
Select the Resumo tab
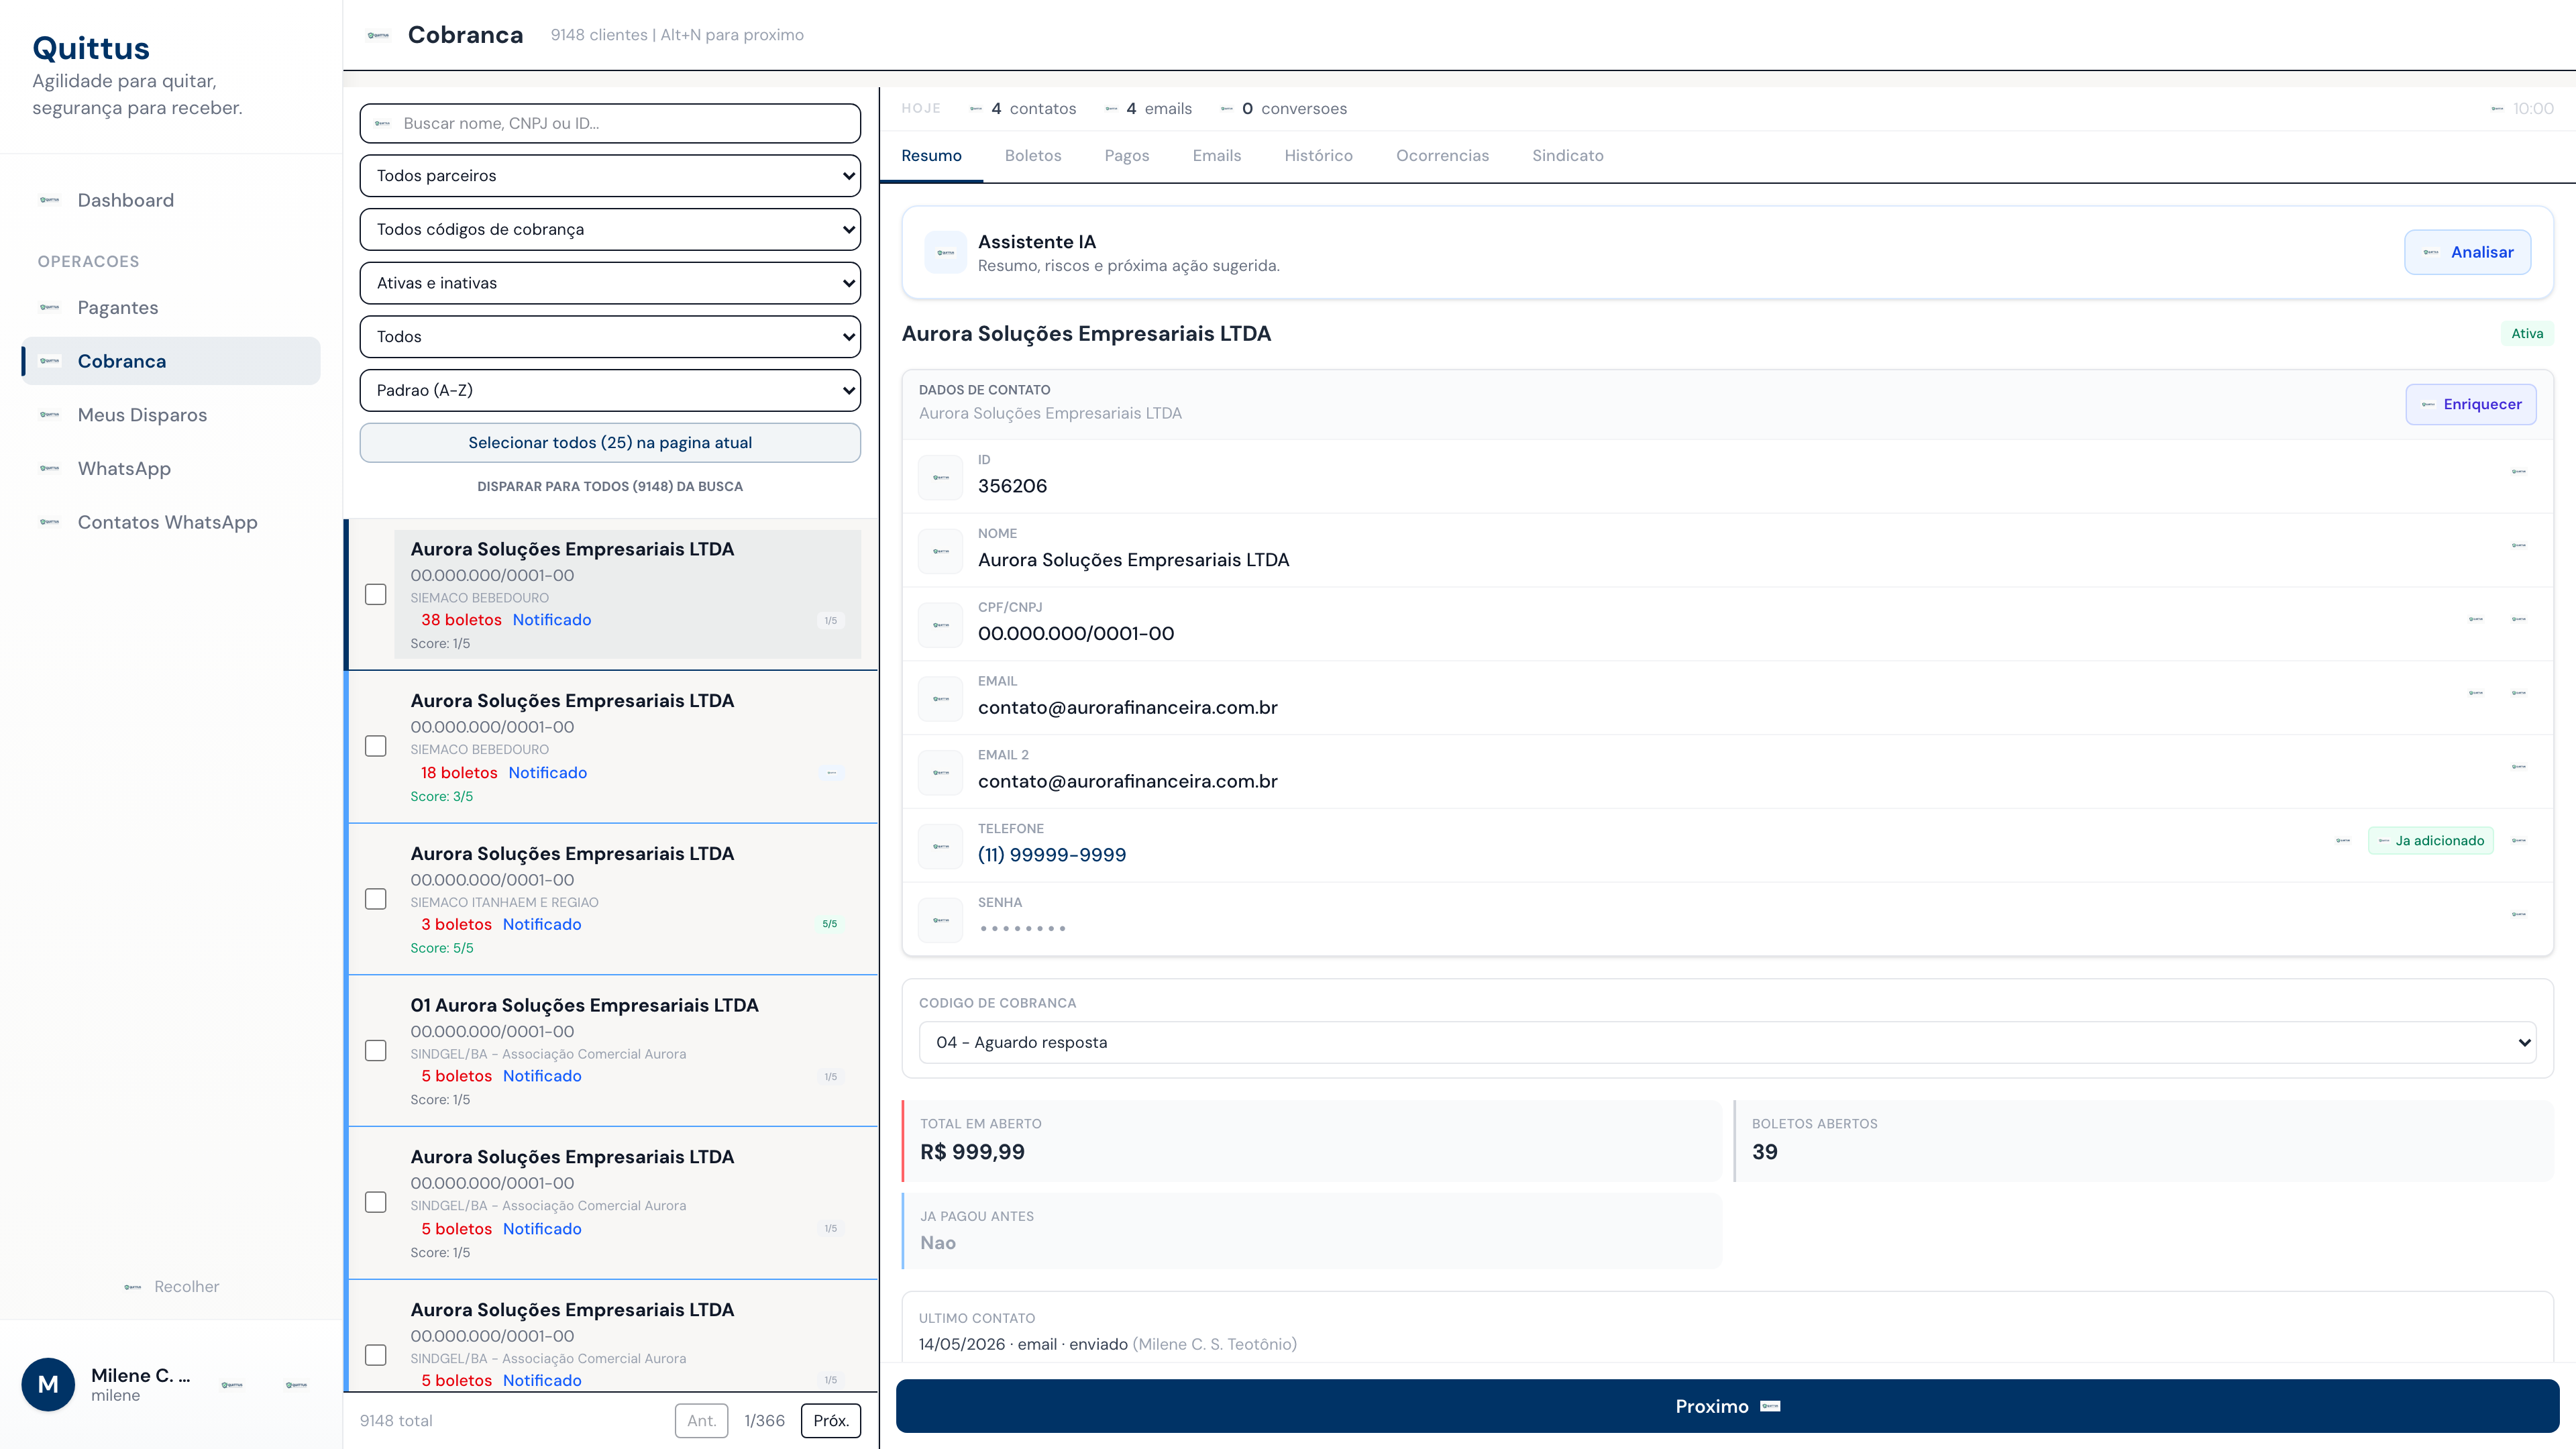[931, 156]
